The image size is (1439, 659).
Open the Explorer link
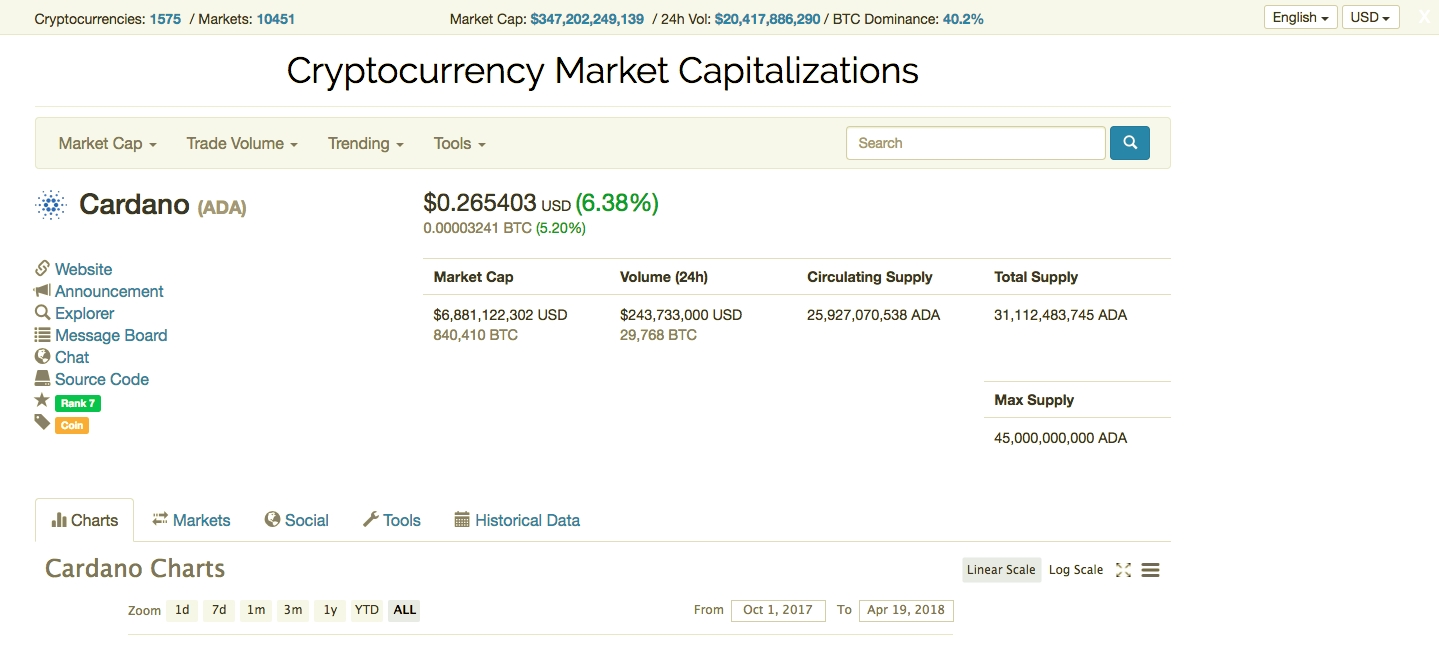tap(85, 313)
